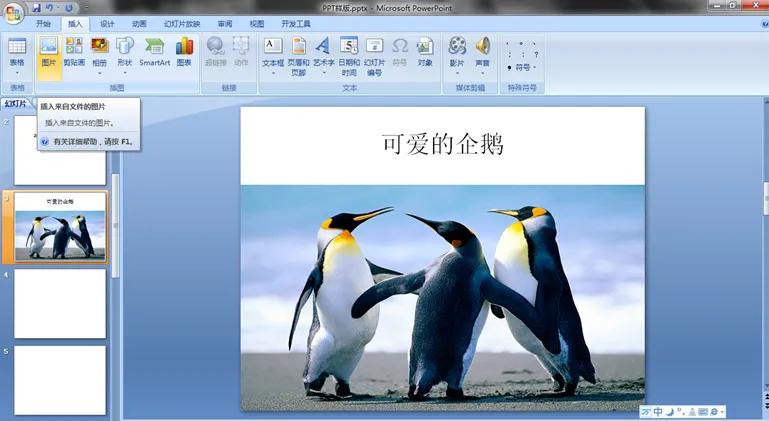Select the penguin slide 3 thumbnail
The height and width of the screenshot is (421, 769).
point(60,227)
